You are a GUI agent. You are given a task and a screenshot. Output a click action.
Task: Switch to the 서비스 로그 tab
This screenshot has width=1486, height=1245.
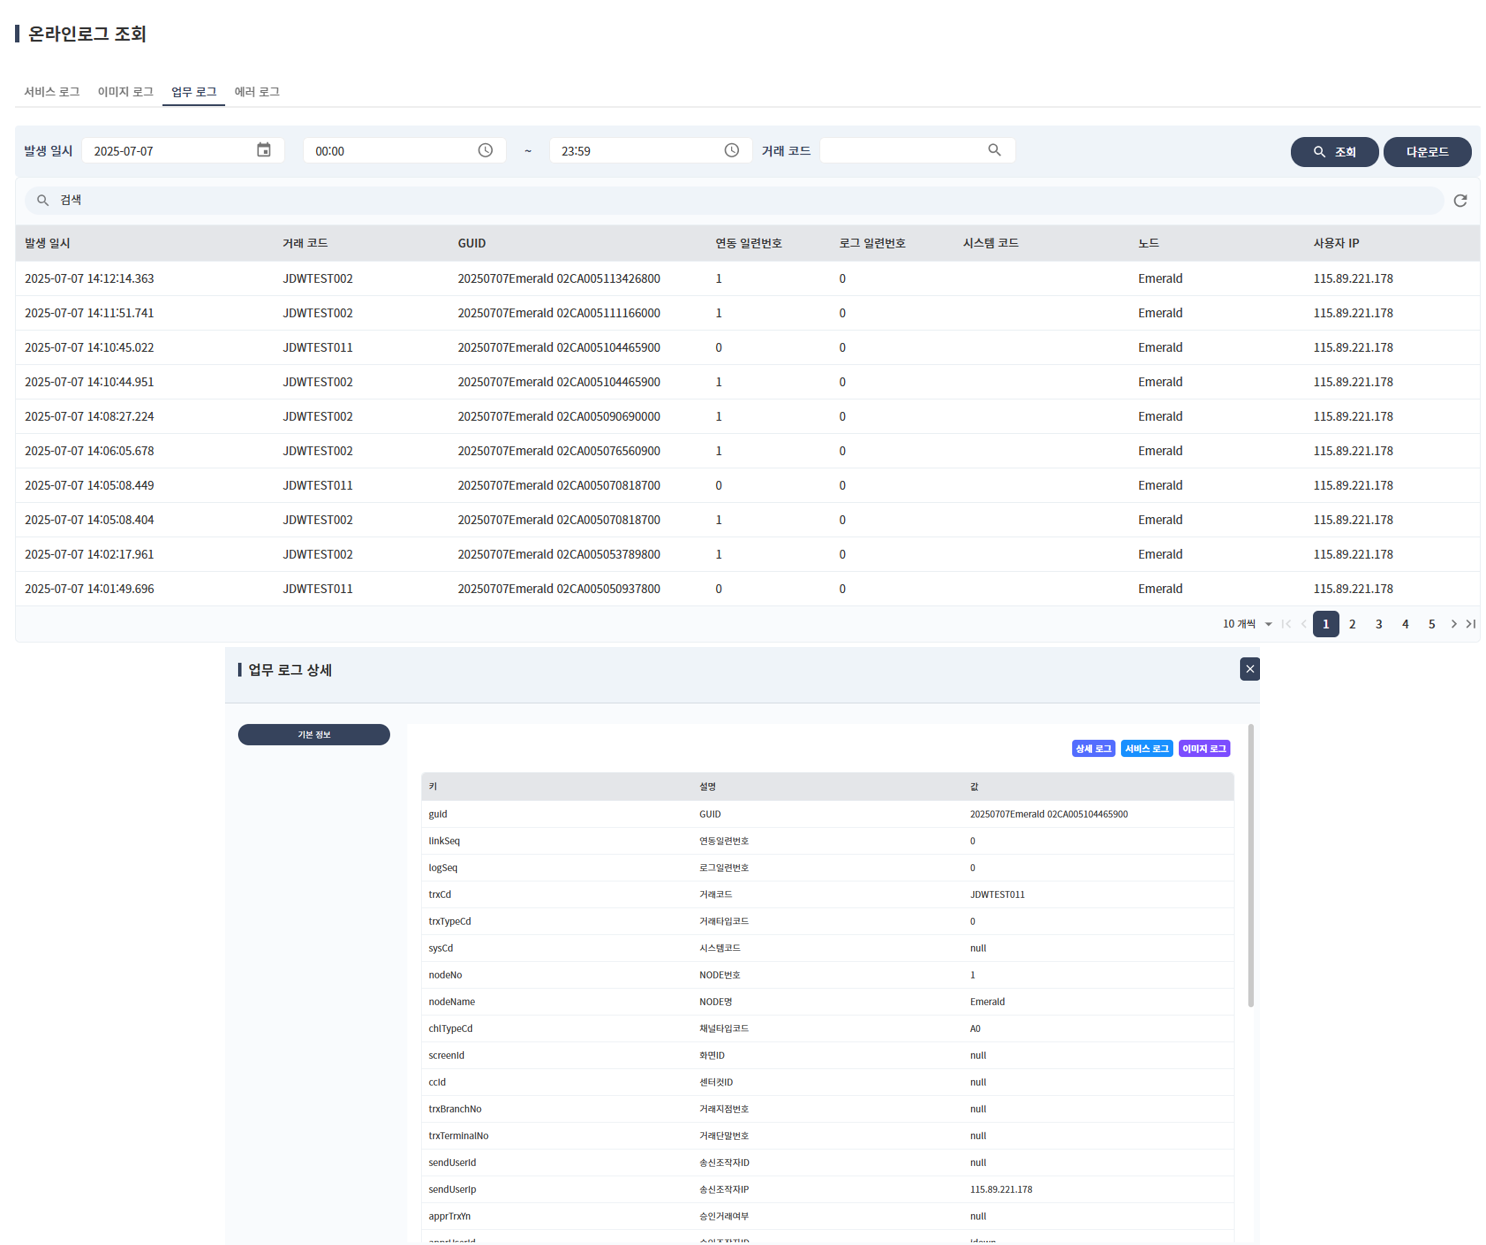point(50,91)
